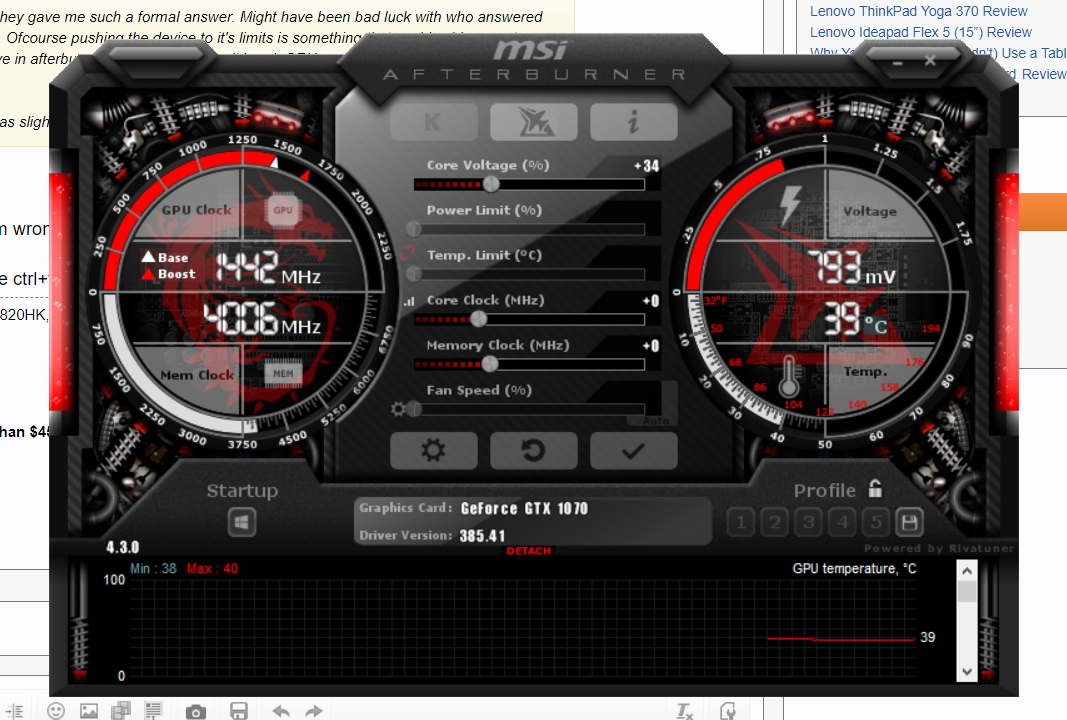Click the DETACH monitor label
The height and width of the screenshot is (720, 1067).
point(529,551)
